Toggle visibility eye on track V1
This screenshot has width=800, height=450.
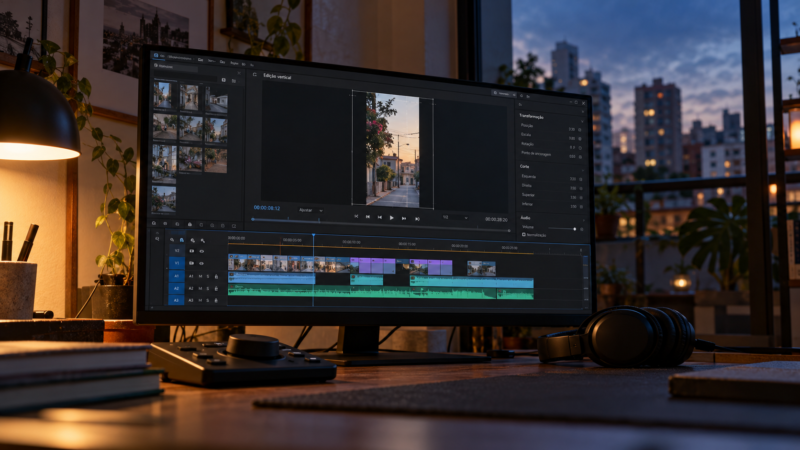click(202, 263)
